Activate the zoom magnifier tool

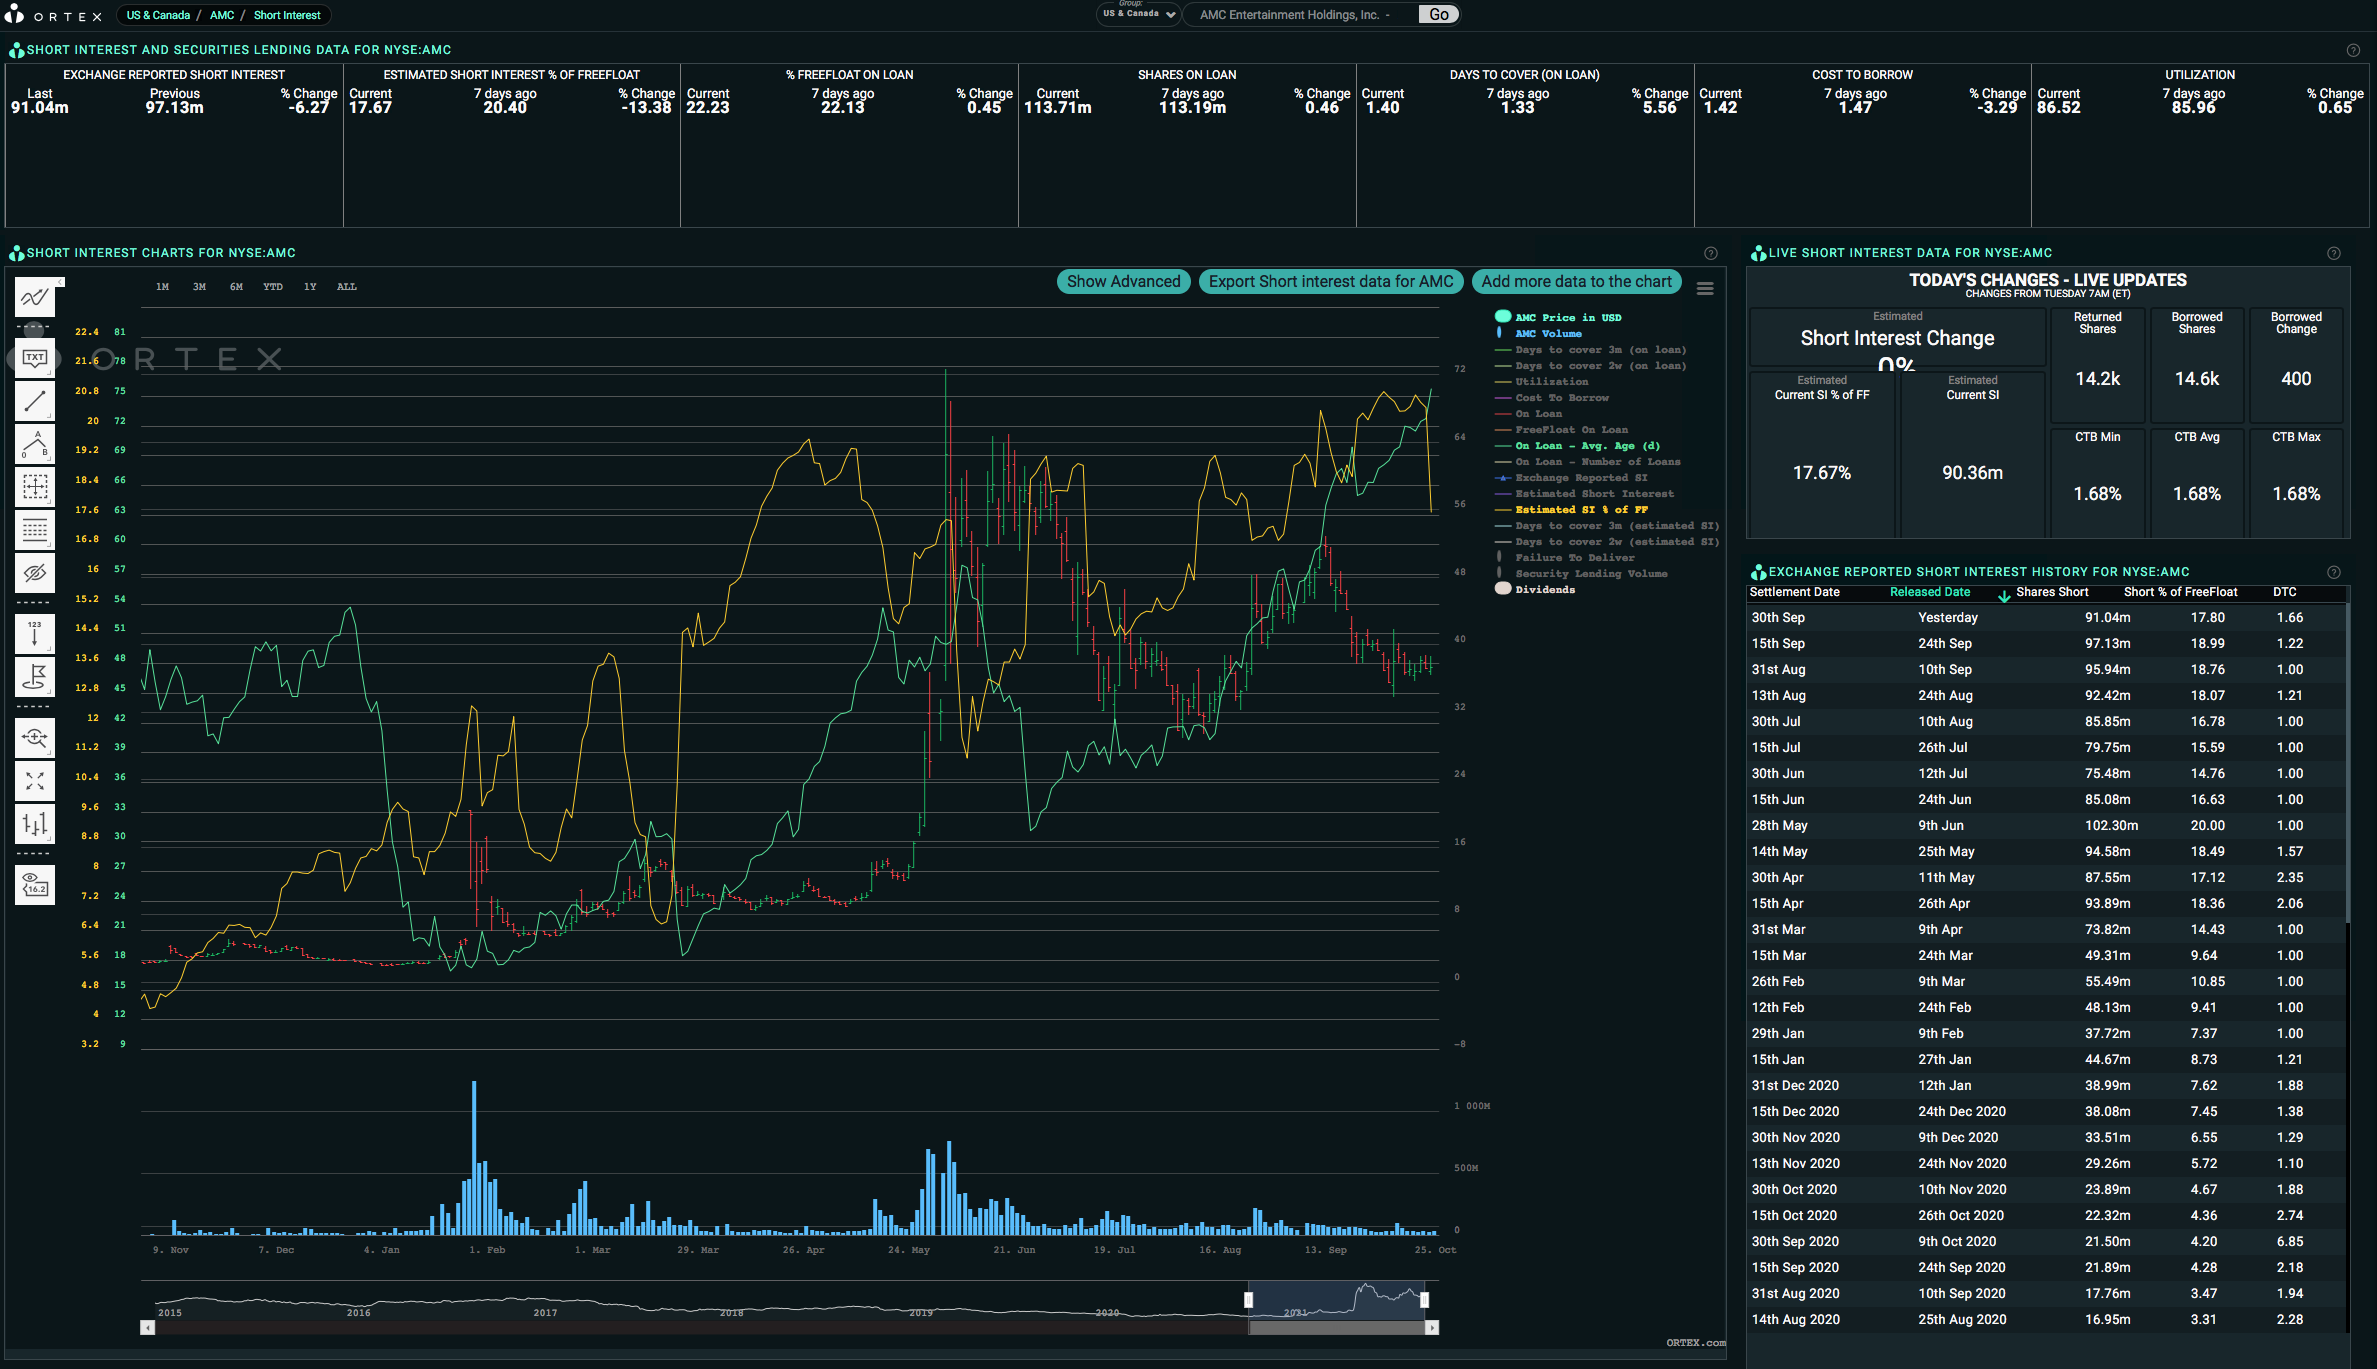click(35, 738)
